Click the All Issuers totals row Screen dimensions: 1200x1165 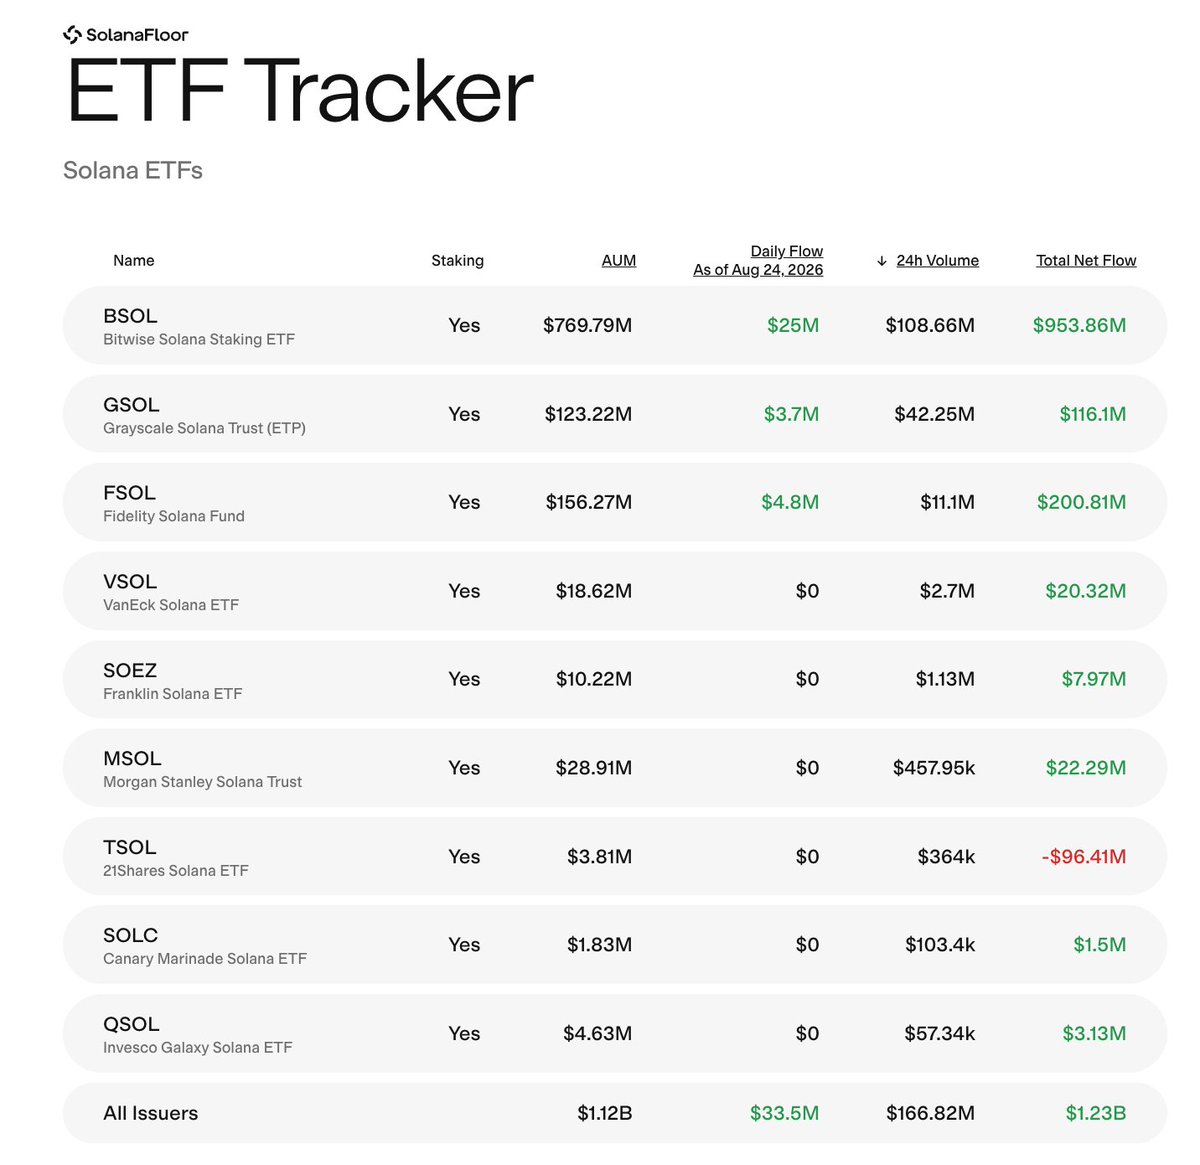pos(614,1113)
